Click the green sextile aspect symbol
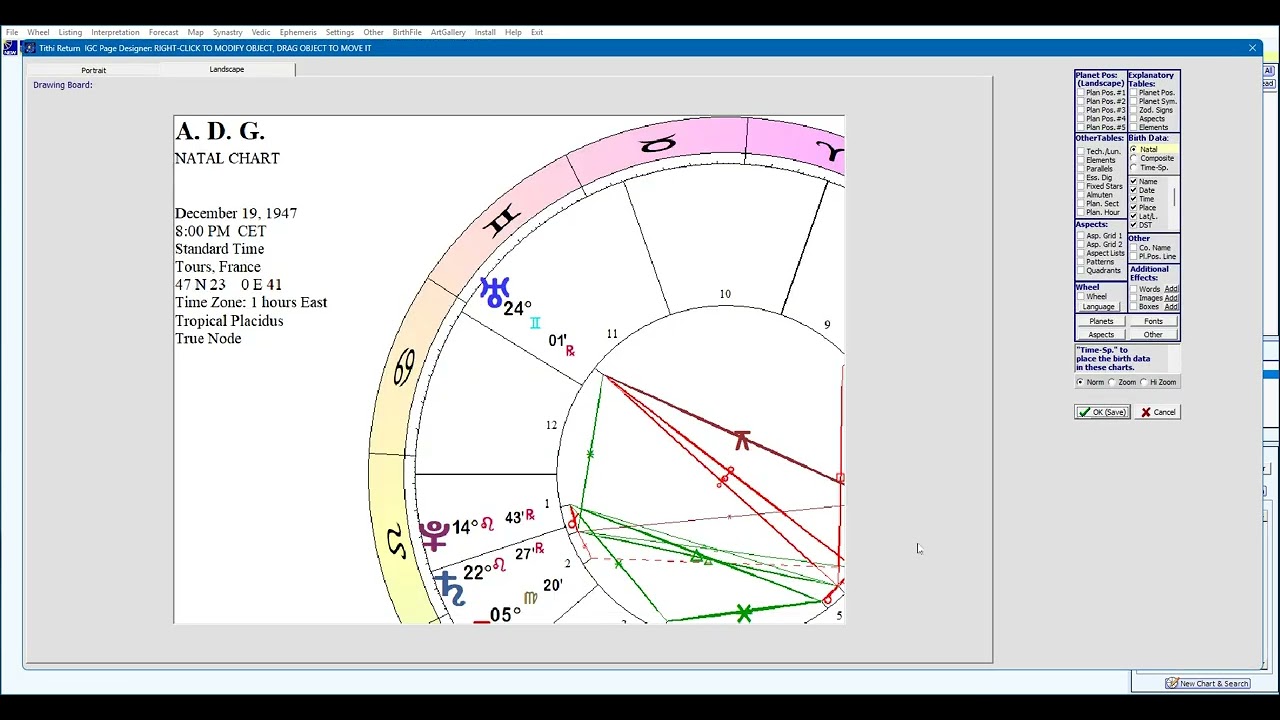This screenshot has width=1280, height=720. click(743, 613)
